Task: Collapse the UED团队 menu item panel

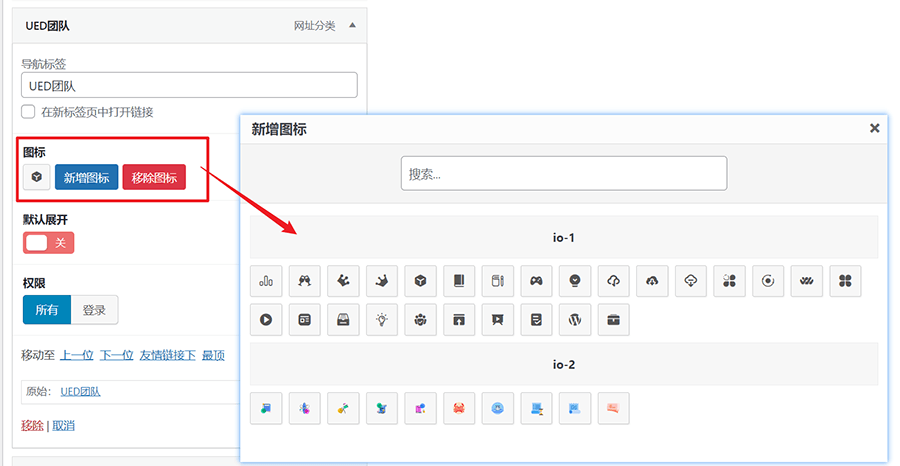Action: click(x=352, y=26)
